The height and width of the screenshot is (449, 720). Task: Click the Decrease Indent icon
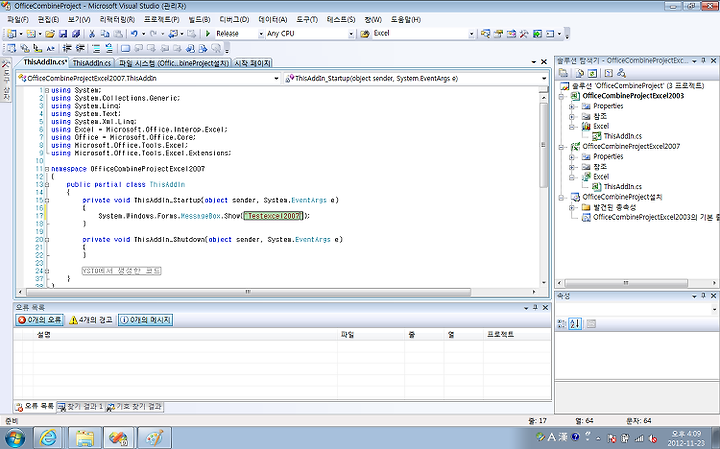(x=67, y=49)
